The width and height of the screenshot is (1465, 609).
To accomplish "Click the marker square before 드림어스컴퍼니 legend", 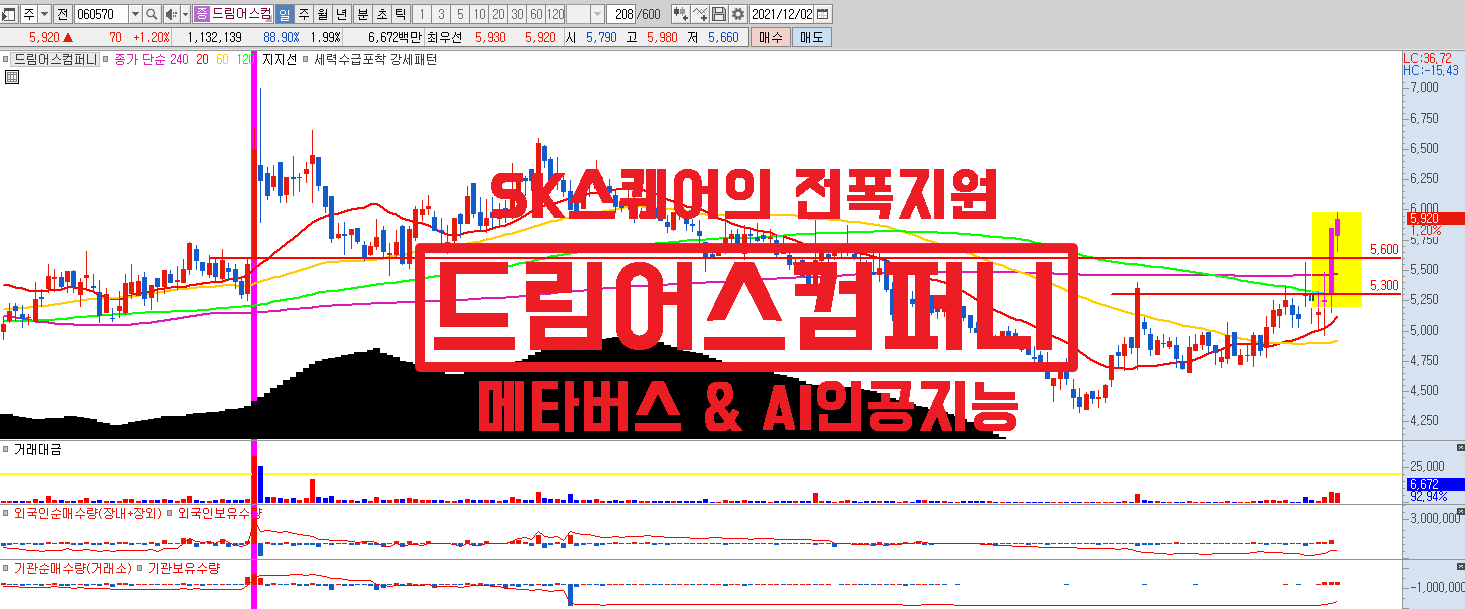I will coord(5,60).
